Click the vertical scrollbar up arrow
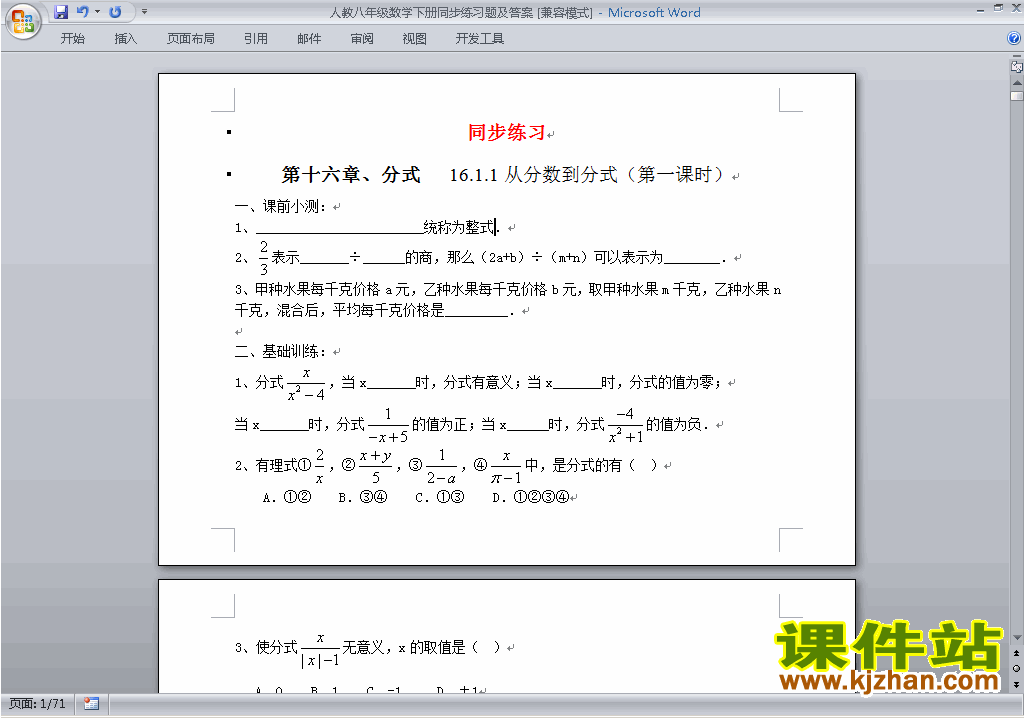 (x=1017, y=83)
